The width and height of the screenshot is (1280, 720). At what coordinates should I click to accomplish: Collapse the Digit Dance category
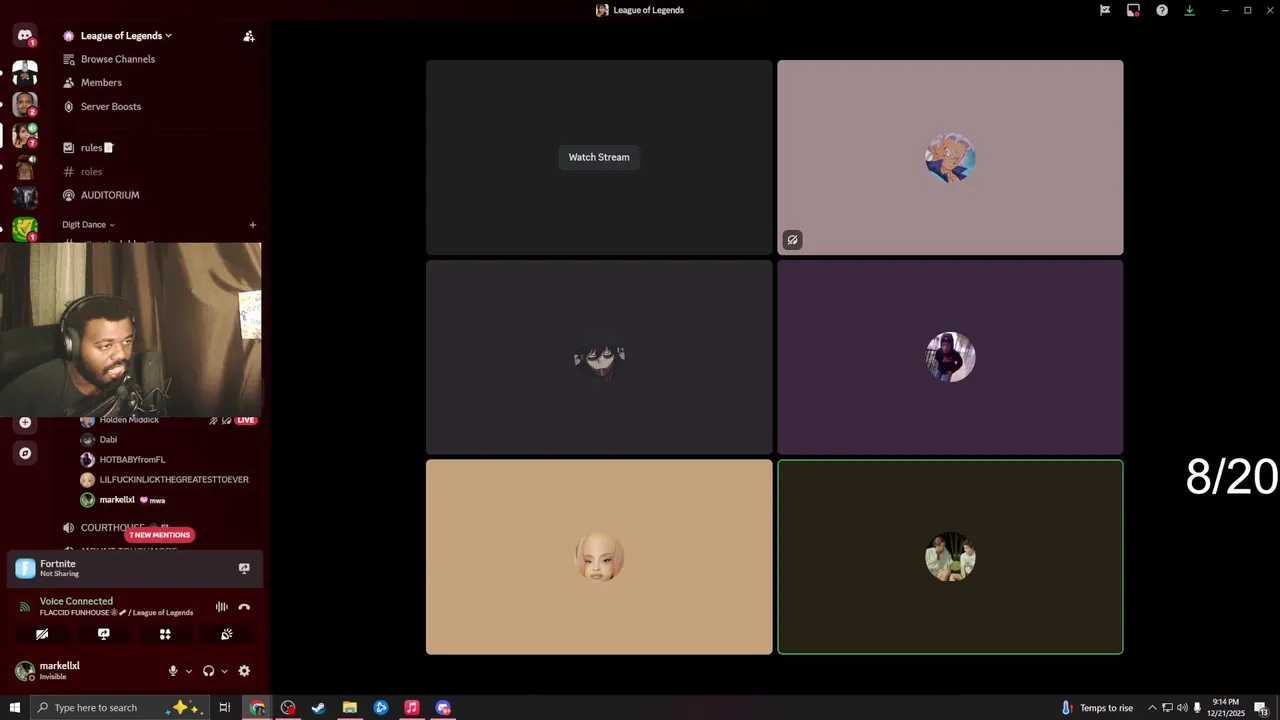88,225
